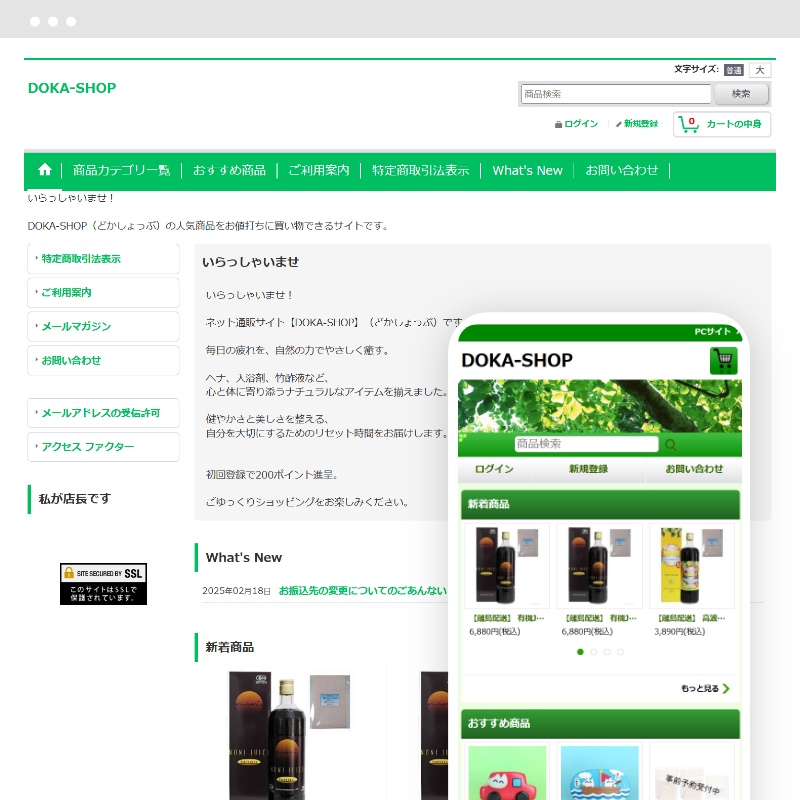Click the mobile green leaves banner image
800x800 pixels.
(599, 406)
